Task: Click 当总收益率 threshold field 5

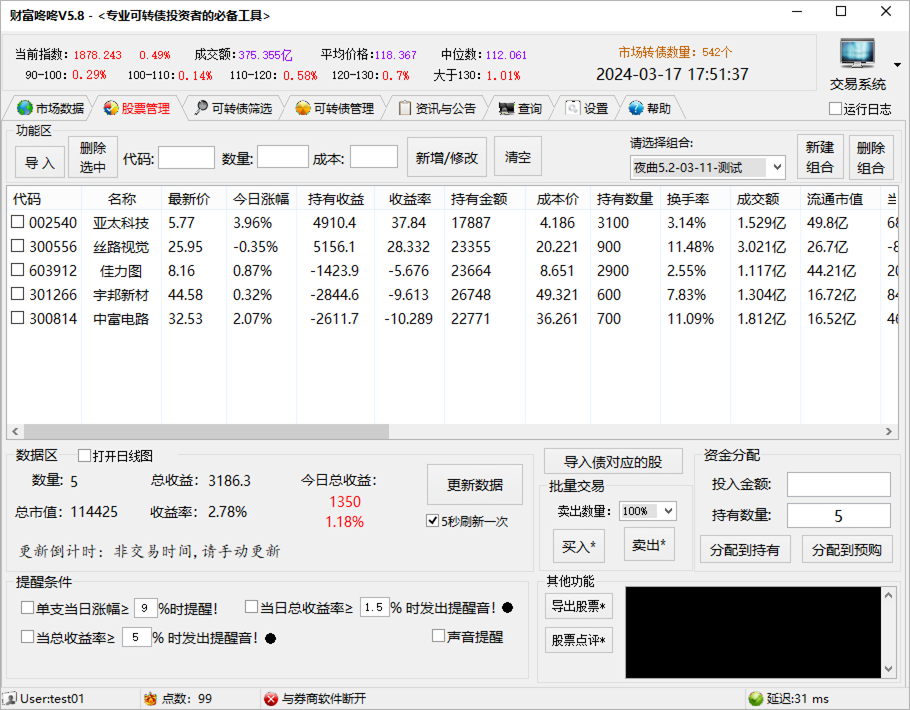Action: [136, 637]
